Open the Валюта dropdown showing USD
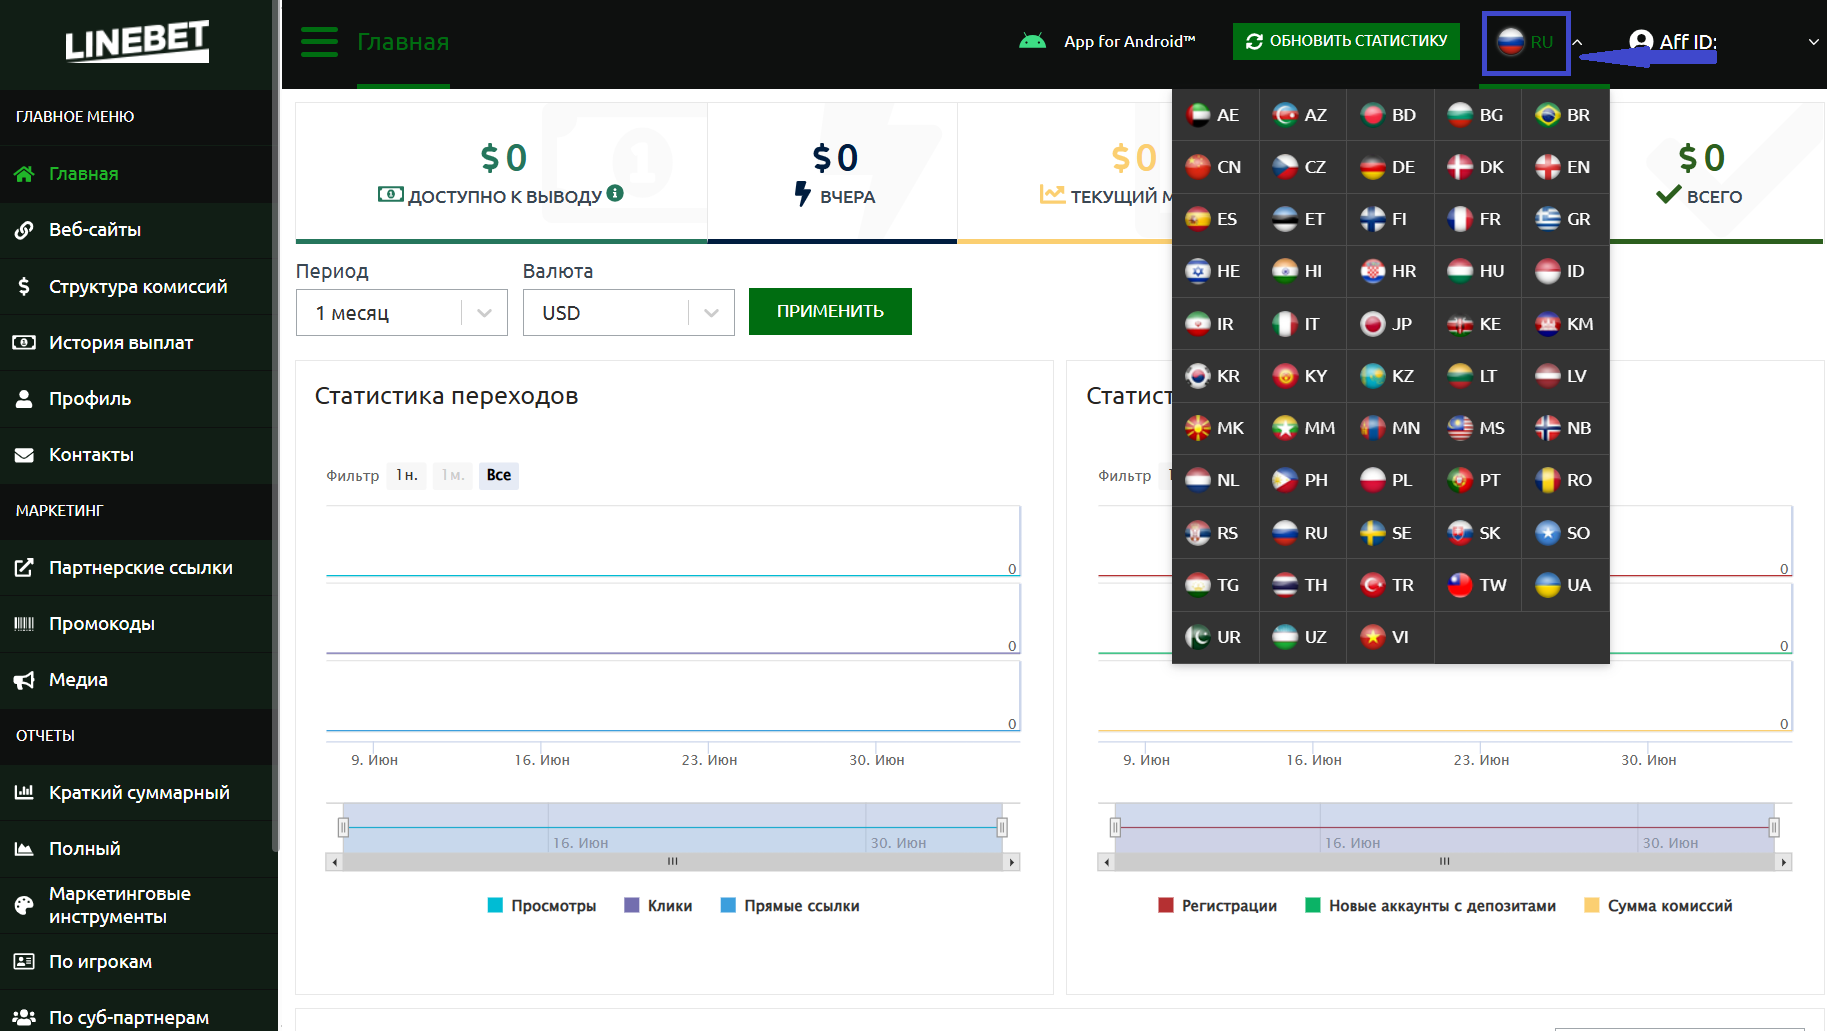Image resolution: width=1827 pixels, height=1031 pixels. pos(629,313)
